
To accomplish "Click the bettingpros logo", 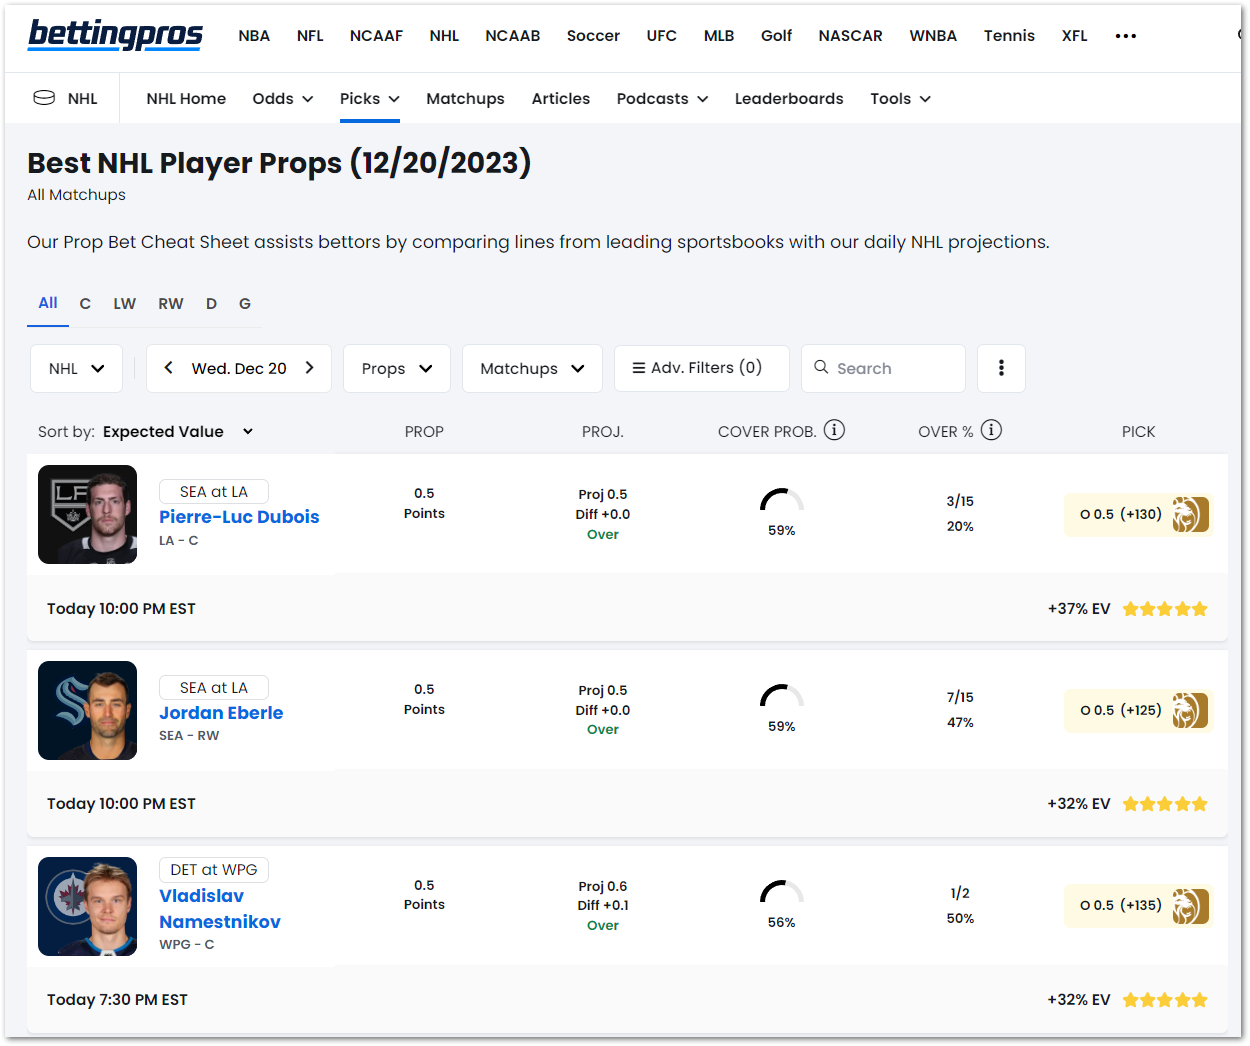I will click(115, 35).
